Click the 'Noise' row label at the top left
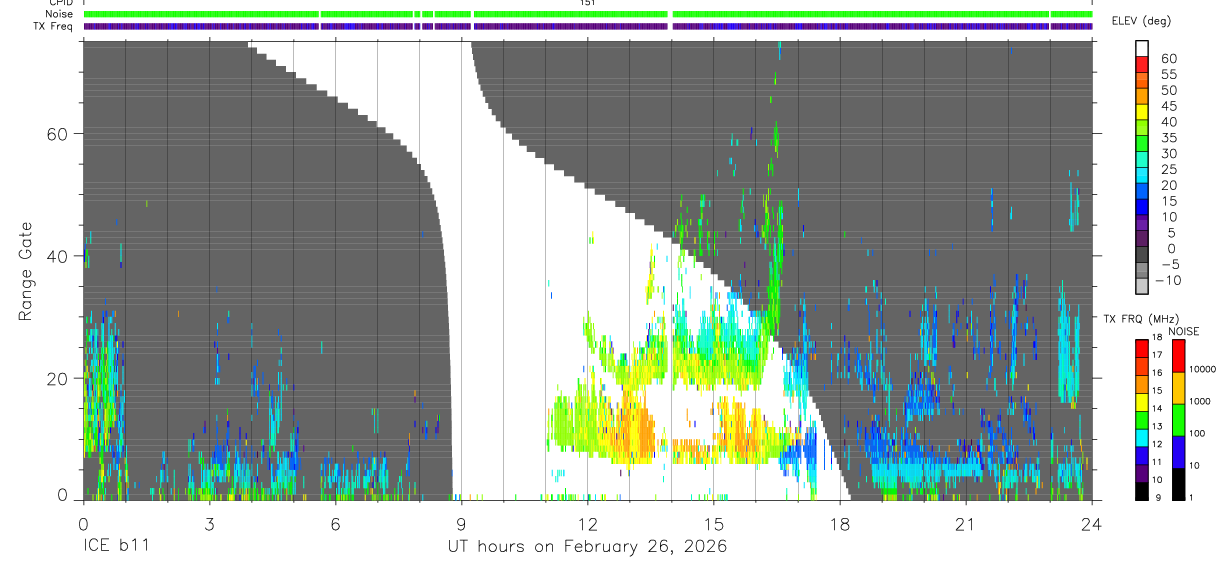The height and width of the screenshot is (567, 1228). (59, 15)
